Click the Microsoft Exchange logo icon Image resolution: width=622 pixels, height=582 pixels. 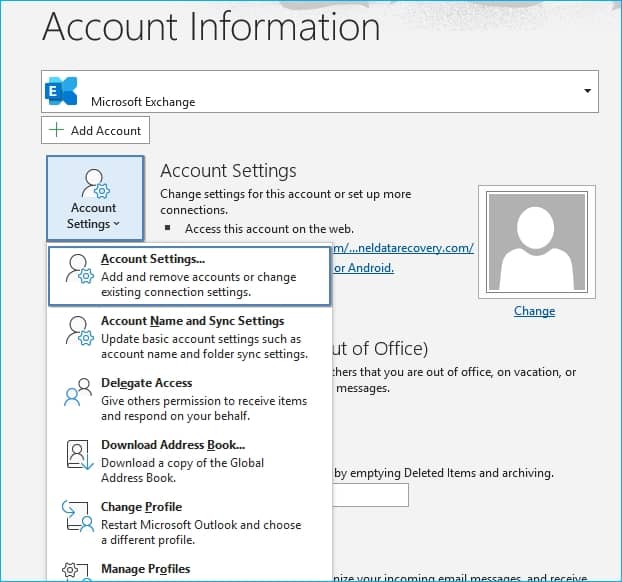[61, 91]
